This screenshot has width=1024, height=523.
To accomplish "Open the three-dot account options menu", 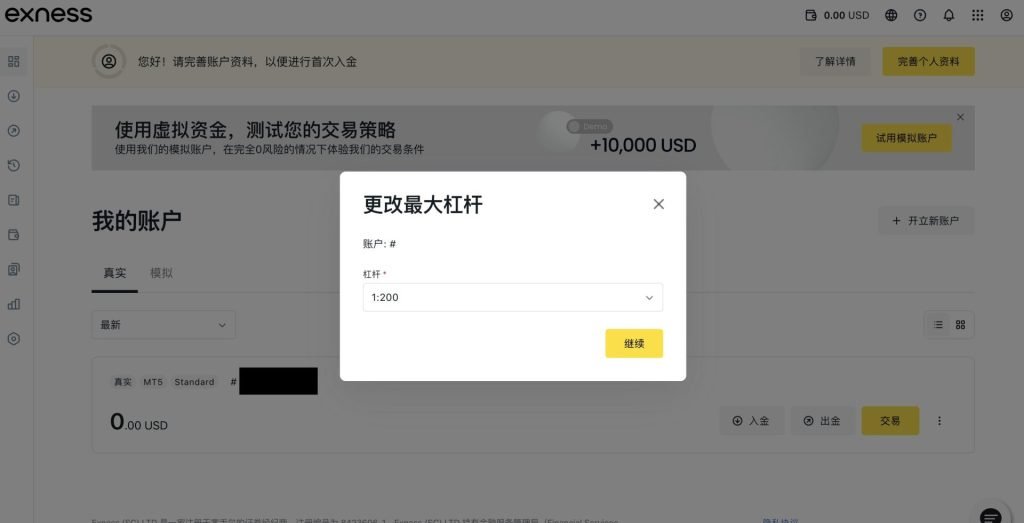I will click(x=940, y=421).
